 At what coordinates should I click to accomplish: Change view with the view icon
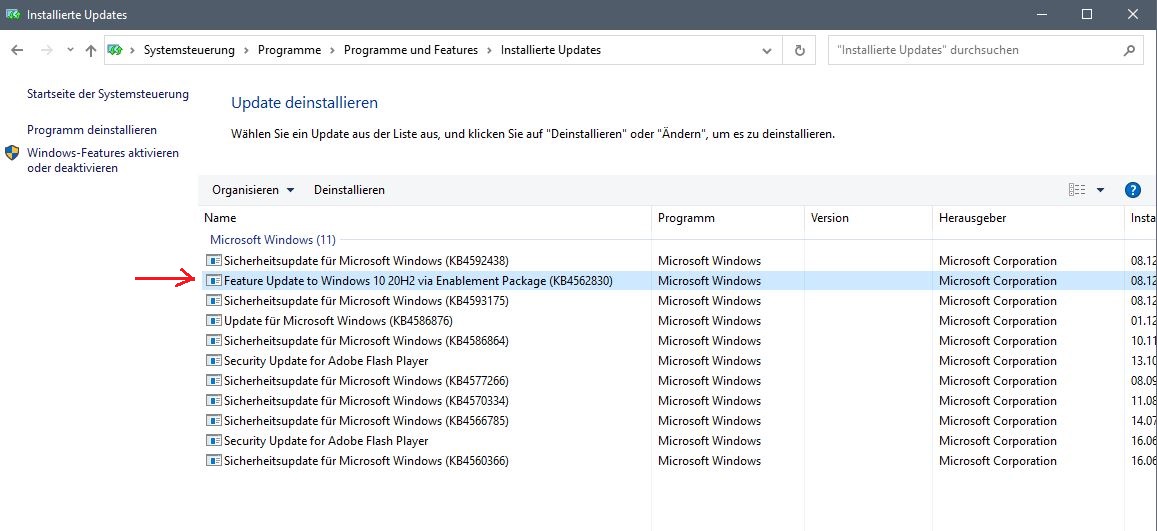pyautogui.click(x=1077, y=190)
